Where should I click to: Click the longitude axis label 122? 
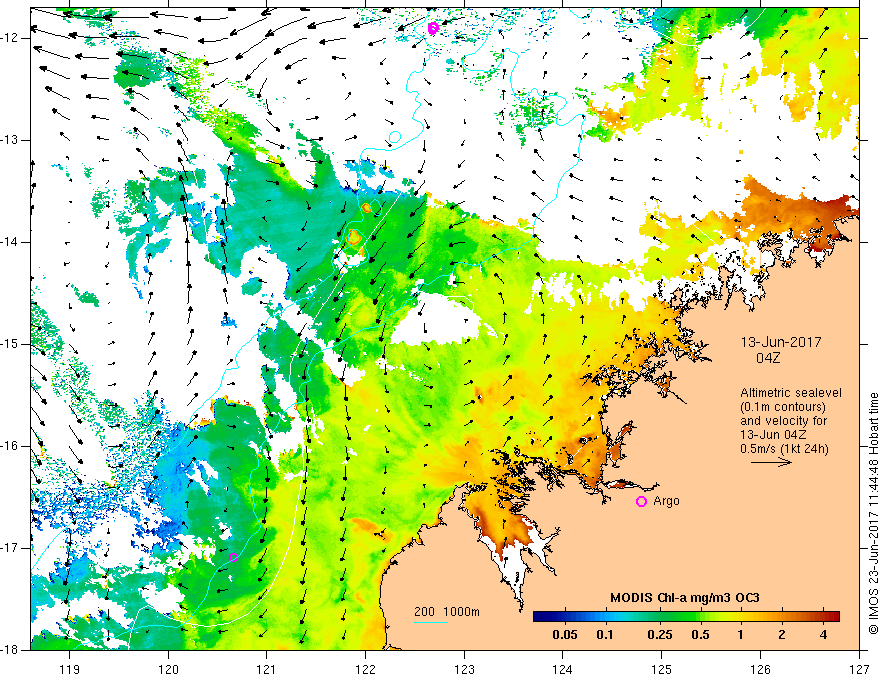tap(365, 669)
